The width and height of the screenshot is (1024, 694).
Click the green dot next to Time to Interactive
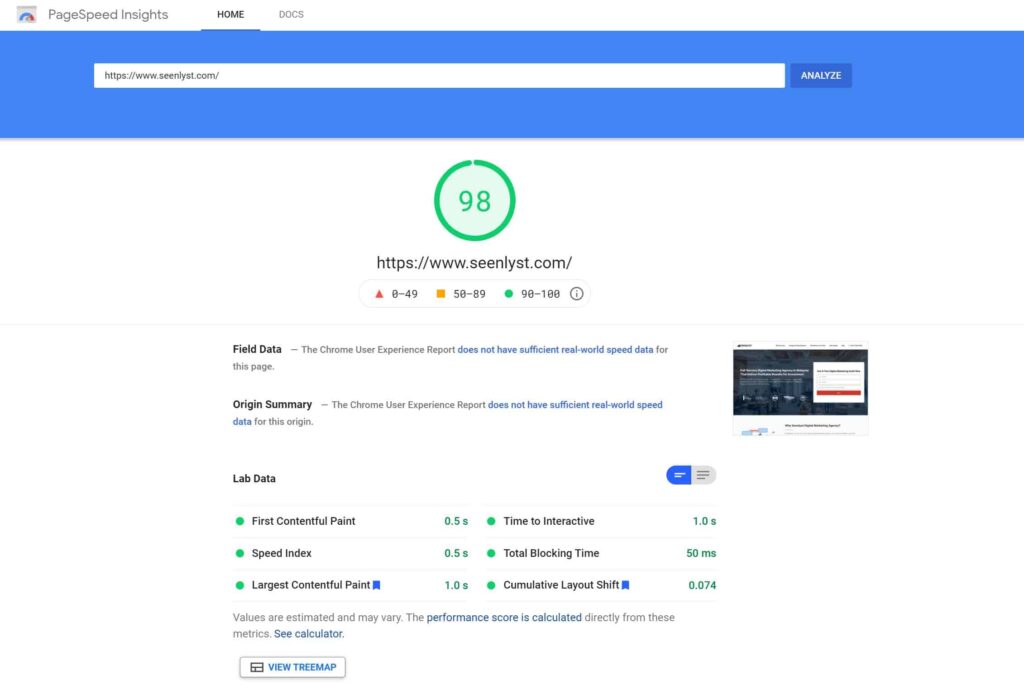(x=491, y=521)
